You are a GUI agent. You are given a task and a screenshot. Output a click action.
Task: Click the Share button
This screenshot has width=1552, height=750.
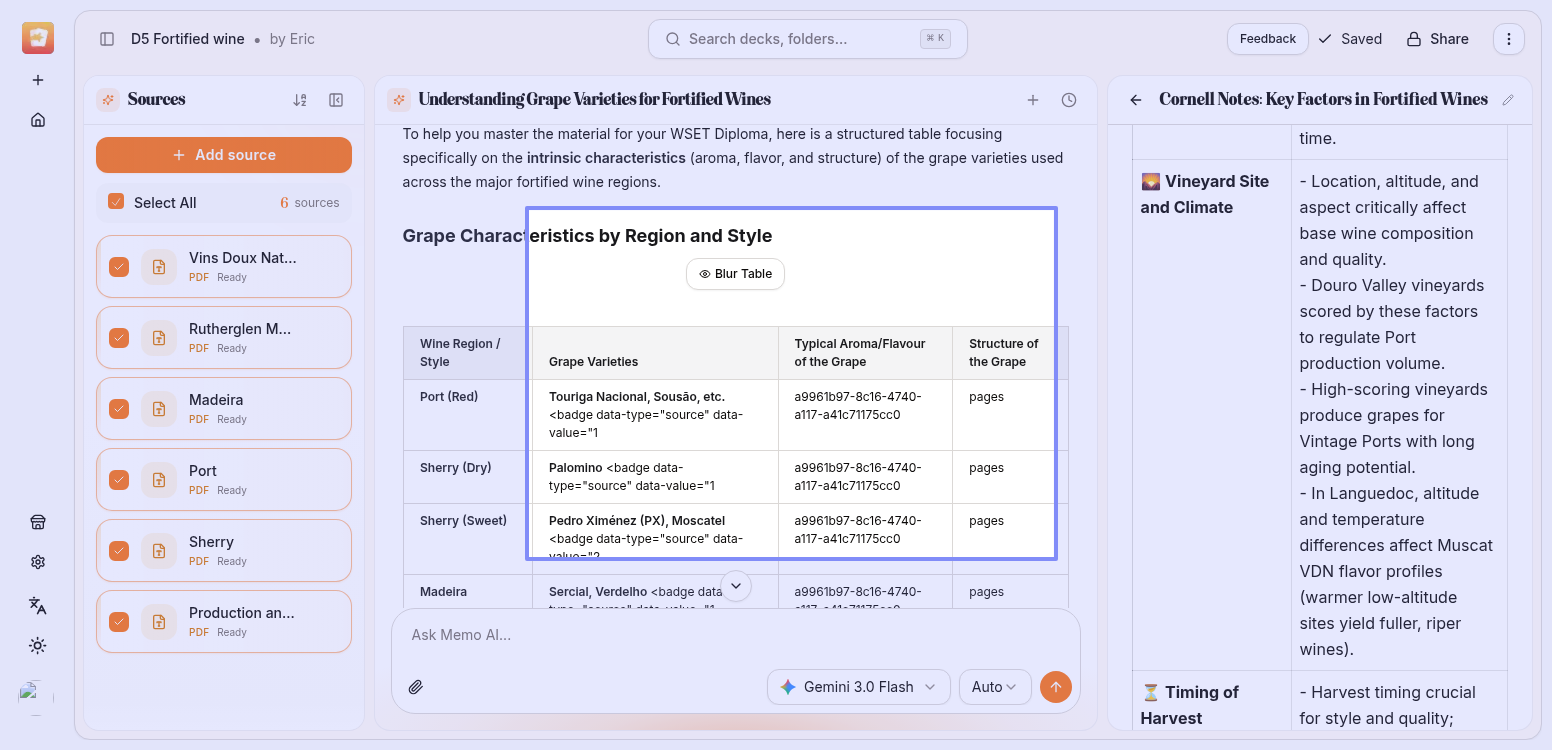coord(1438,39)
